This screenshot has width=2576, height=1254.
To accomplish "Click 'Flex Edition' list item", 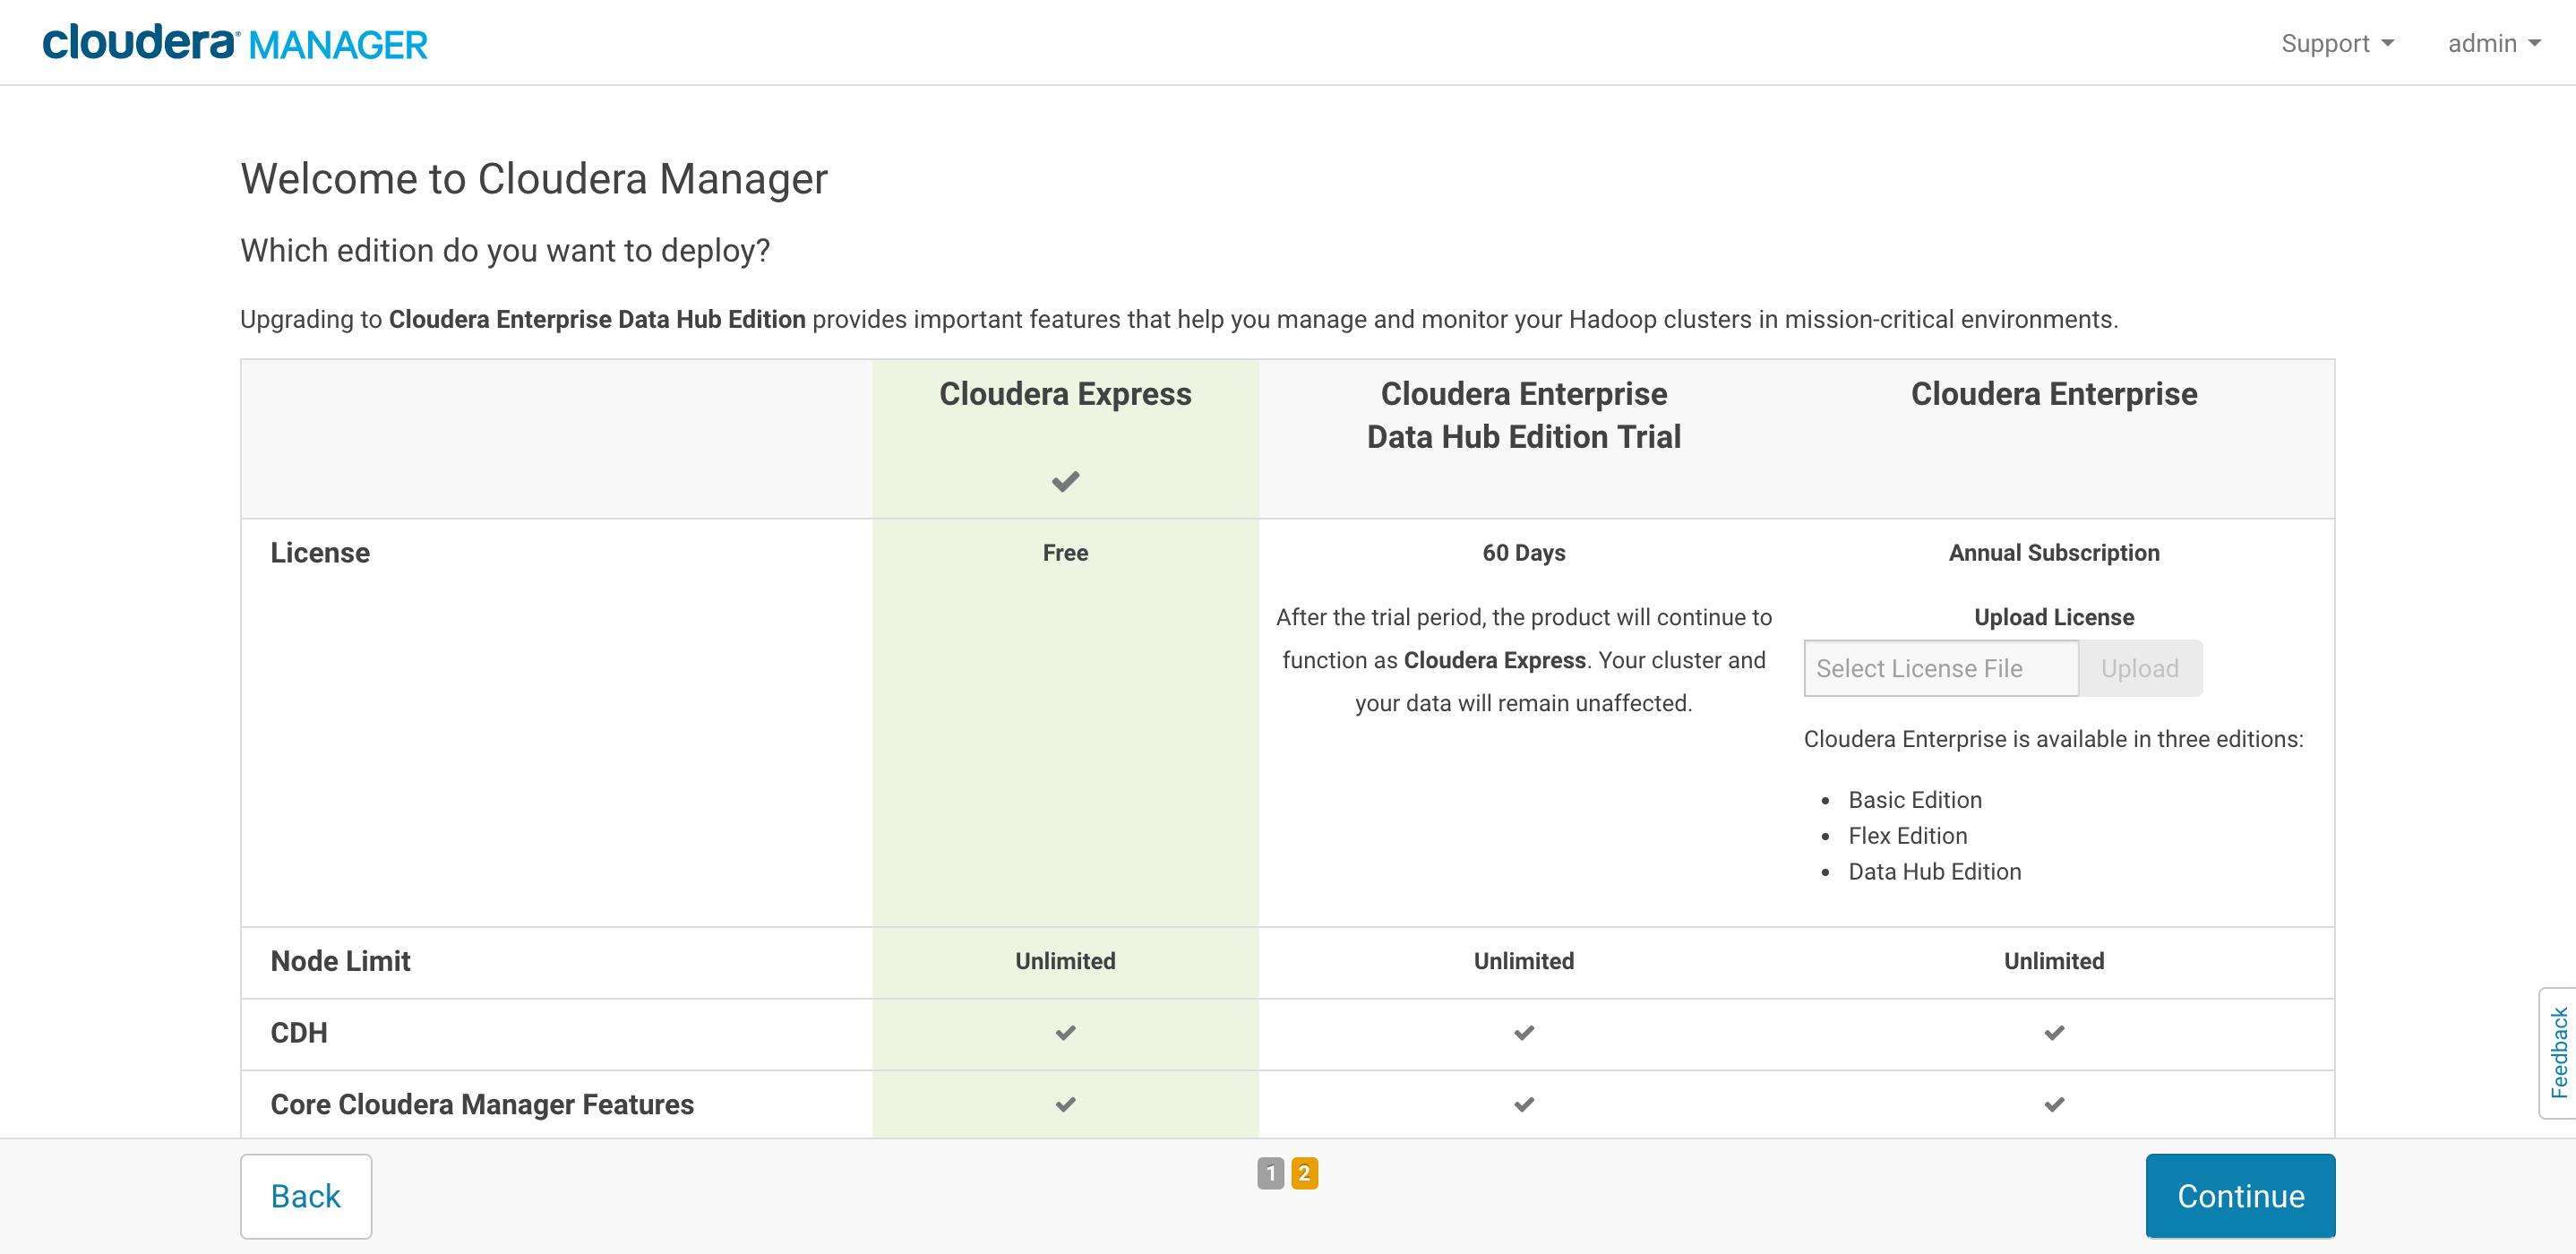I will click(1907, 836).
